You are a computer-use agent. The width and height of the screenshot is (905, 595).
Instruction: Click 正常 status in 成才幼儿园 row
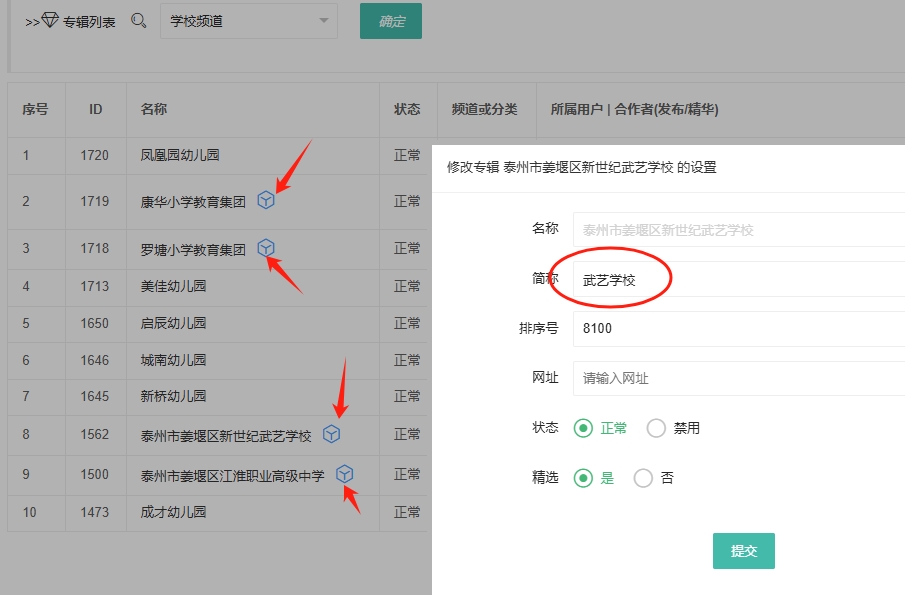407,512
